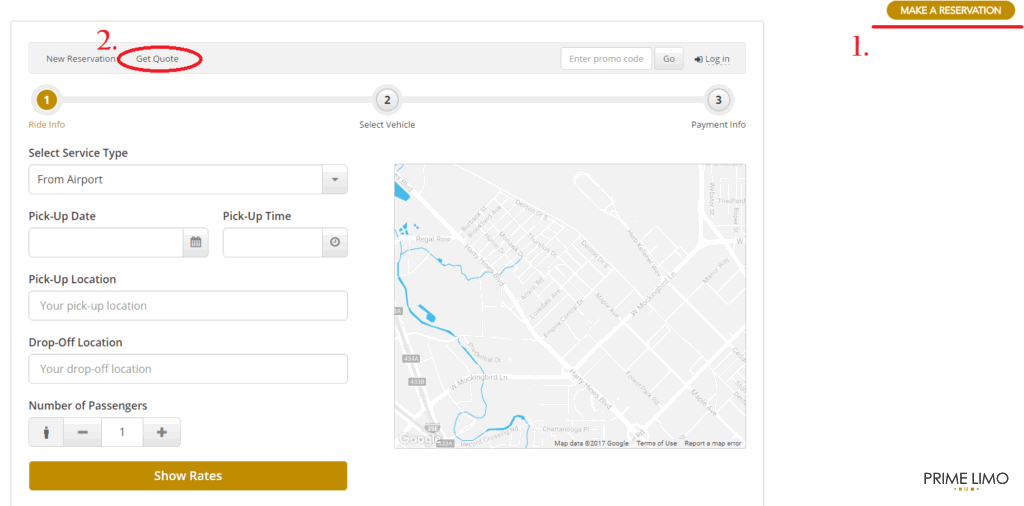
Task: Click the Log in icon link
Action: [x=712, y=59]
